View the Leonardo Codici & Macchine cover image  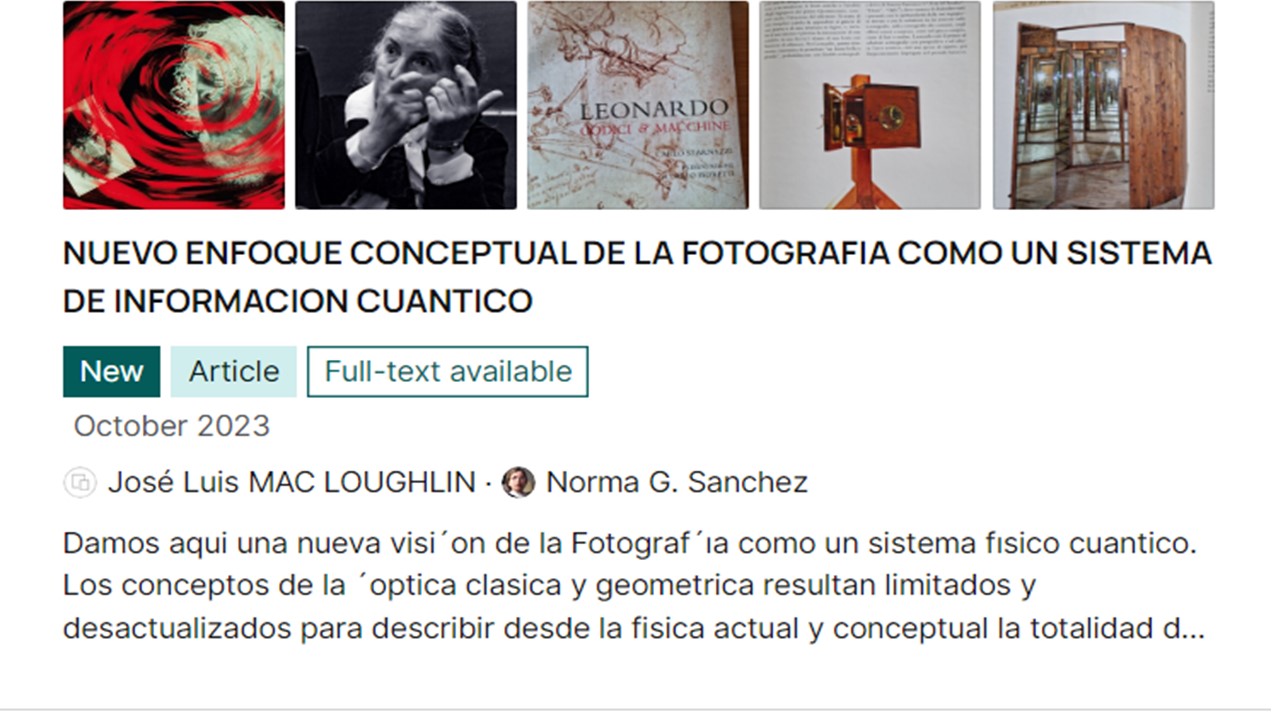pos(638,105)
